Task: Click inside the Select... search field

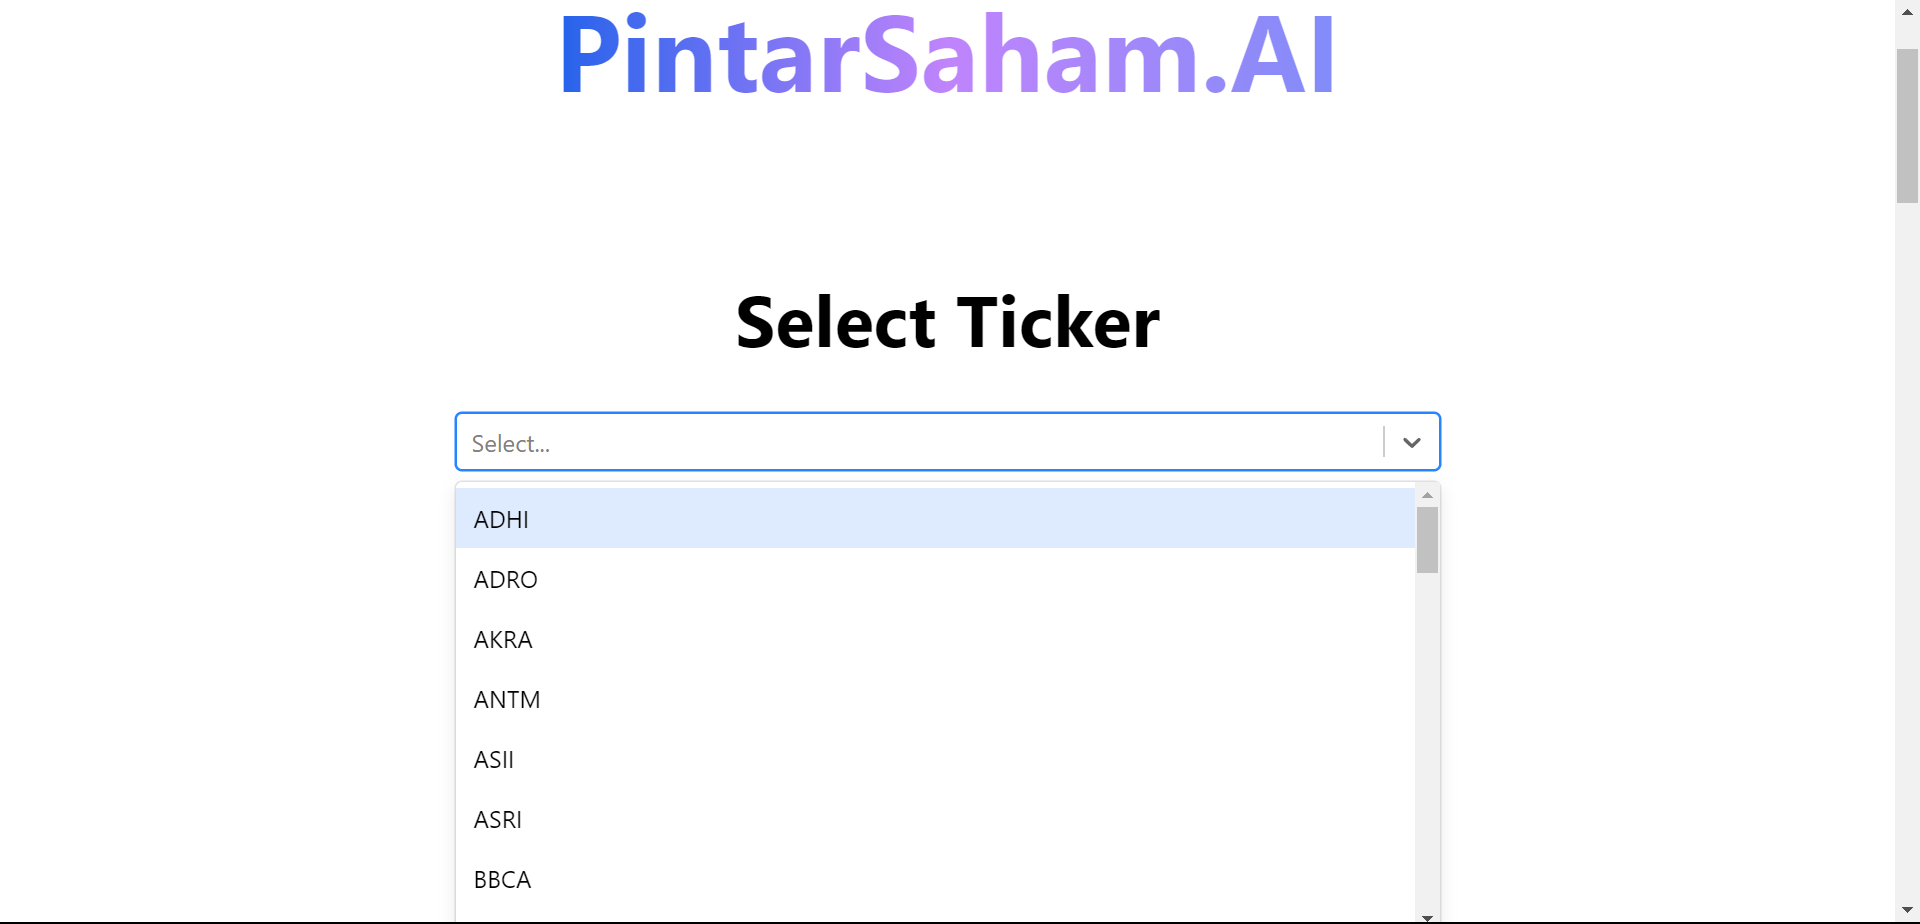Action: tap(900, 442)
